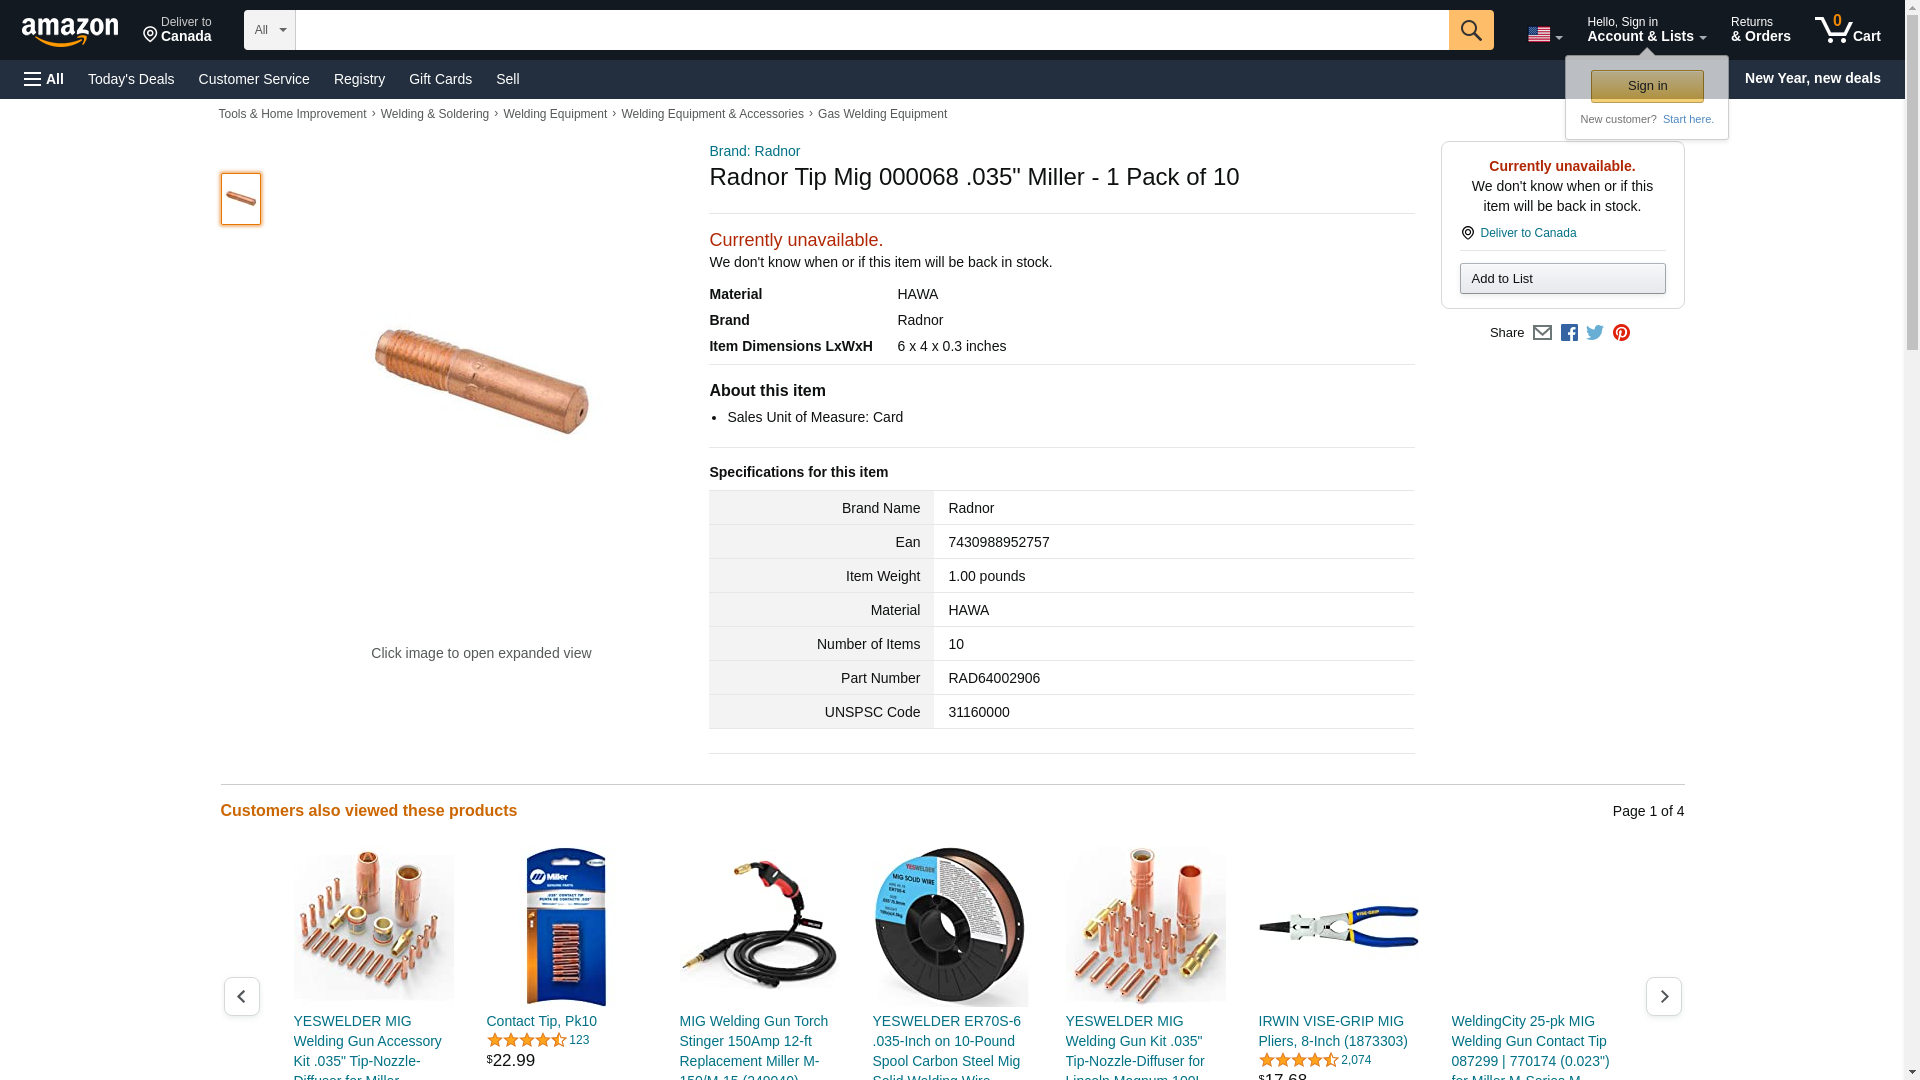Image resolution: width=1920 pixels, height=1080 pixels.
Task: Open the shopping cart
Action: (1847, 30)
